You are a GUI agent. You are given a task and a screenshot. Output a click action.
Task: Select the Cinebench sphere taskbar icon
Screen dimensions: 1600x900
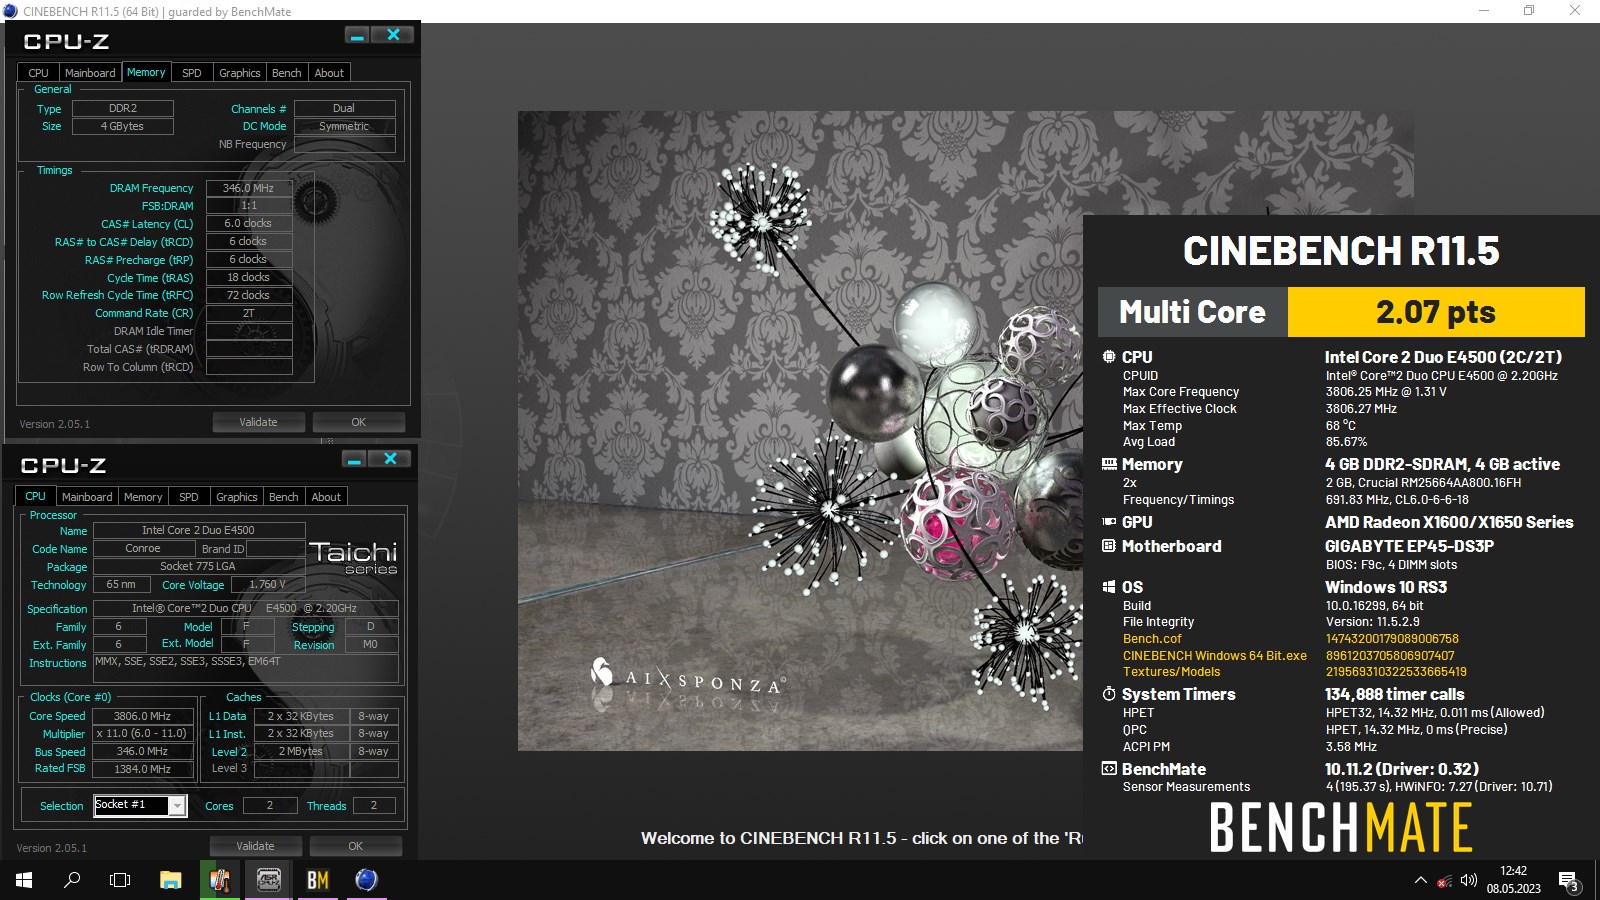pyautogui.click(x=366, y=880)
